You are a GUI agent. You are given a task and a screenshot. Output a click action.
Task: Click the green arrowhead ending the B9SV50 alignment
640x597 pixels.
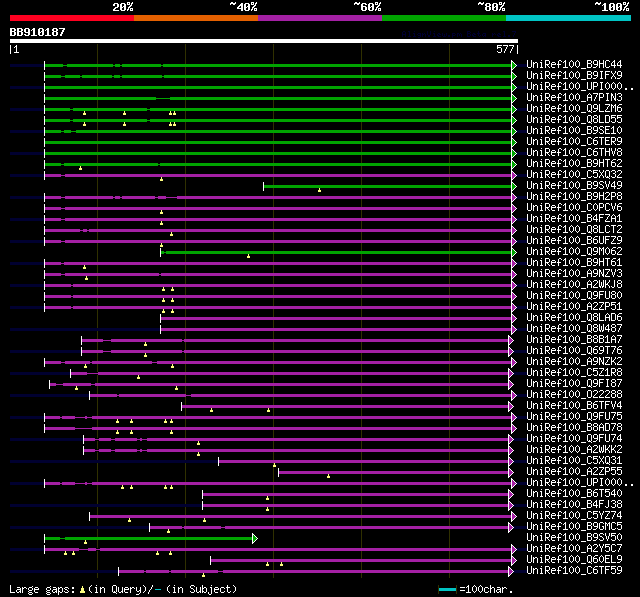click(x=255, y=539)
